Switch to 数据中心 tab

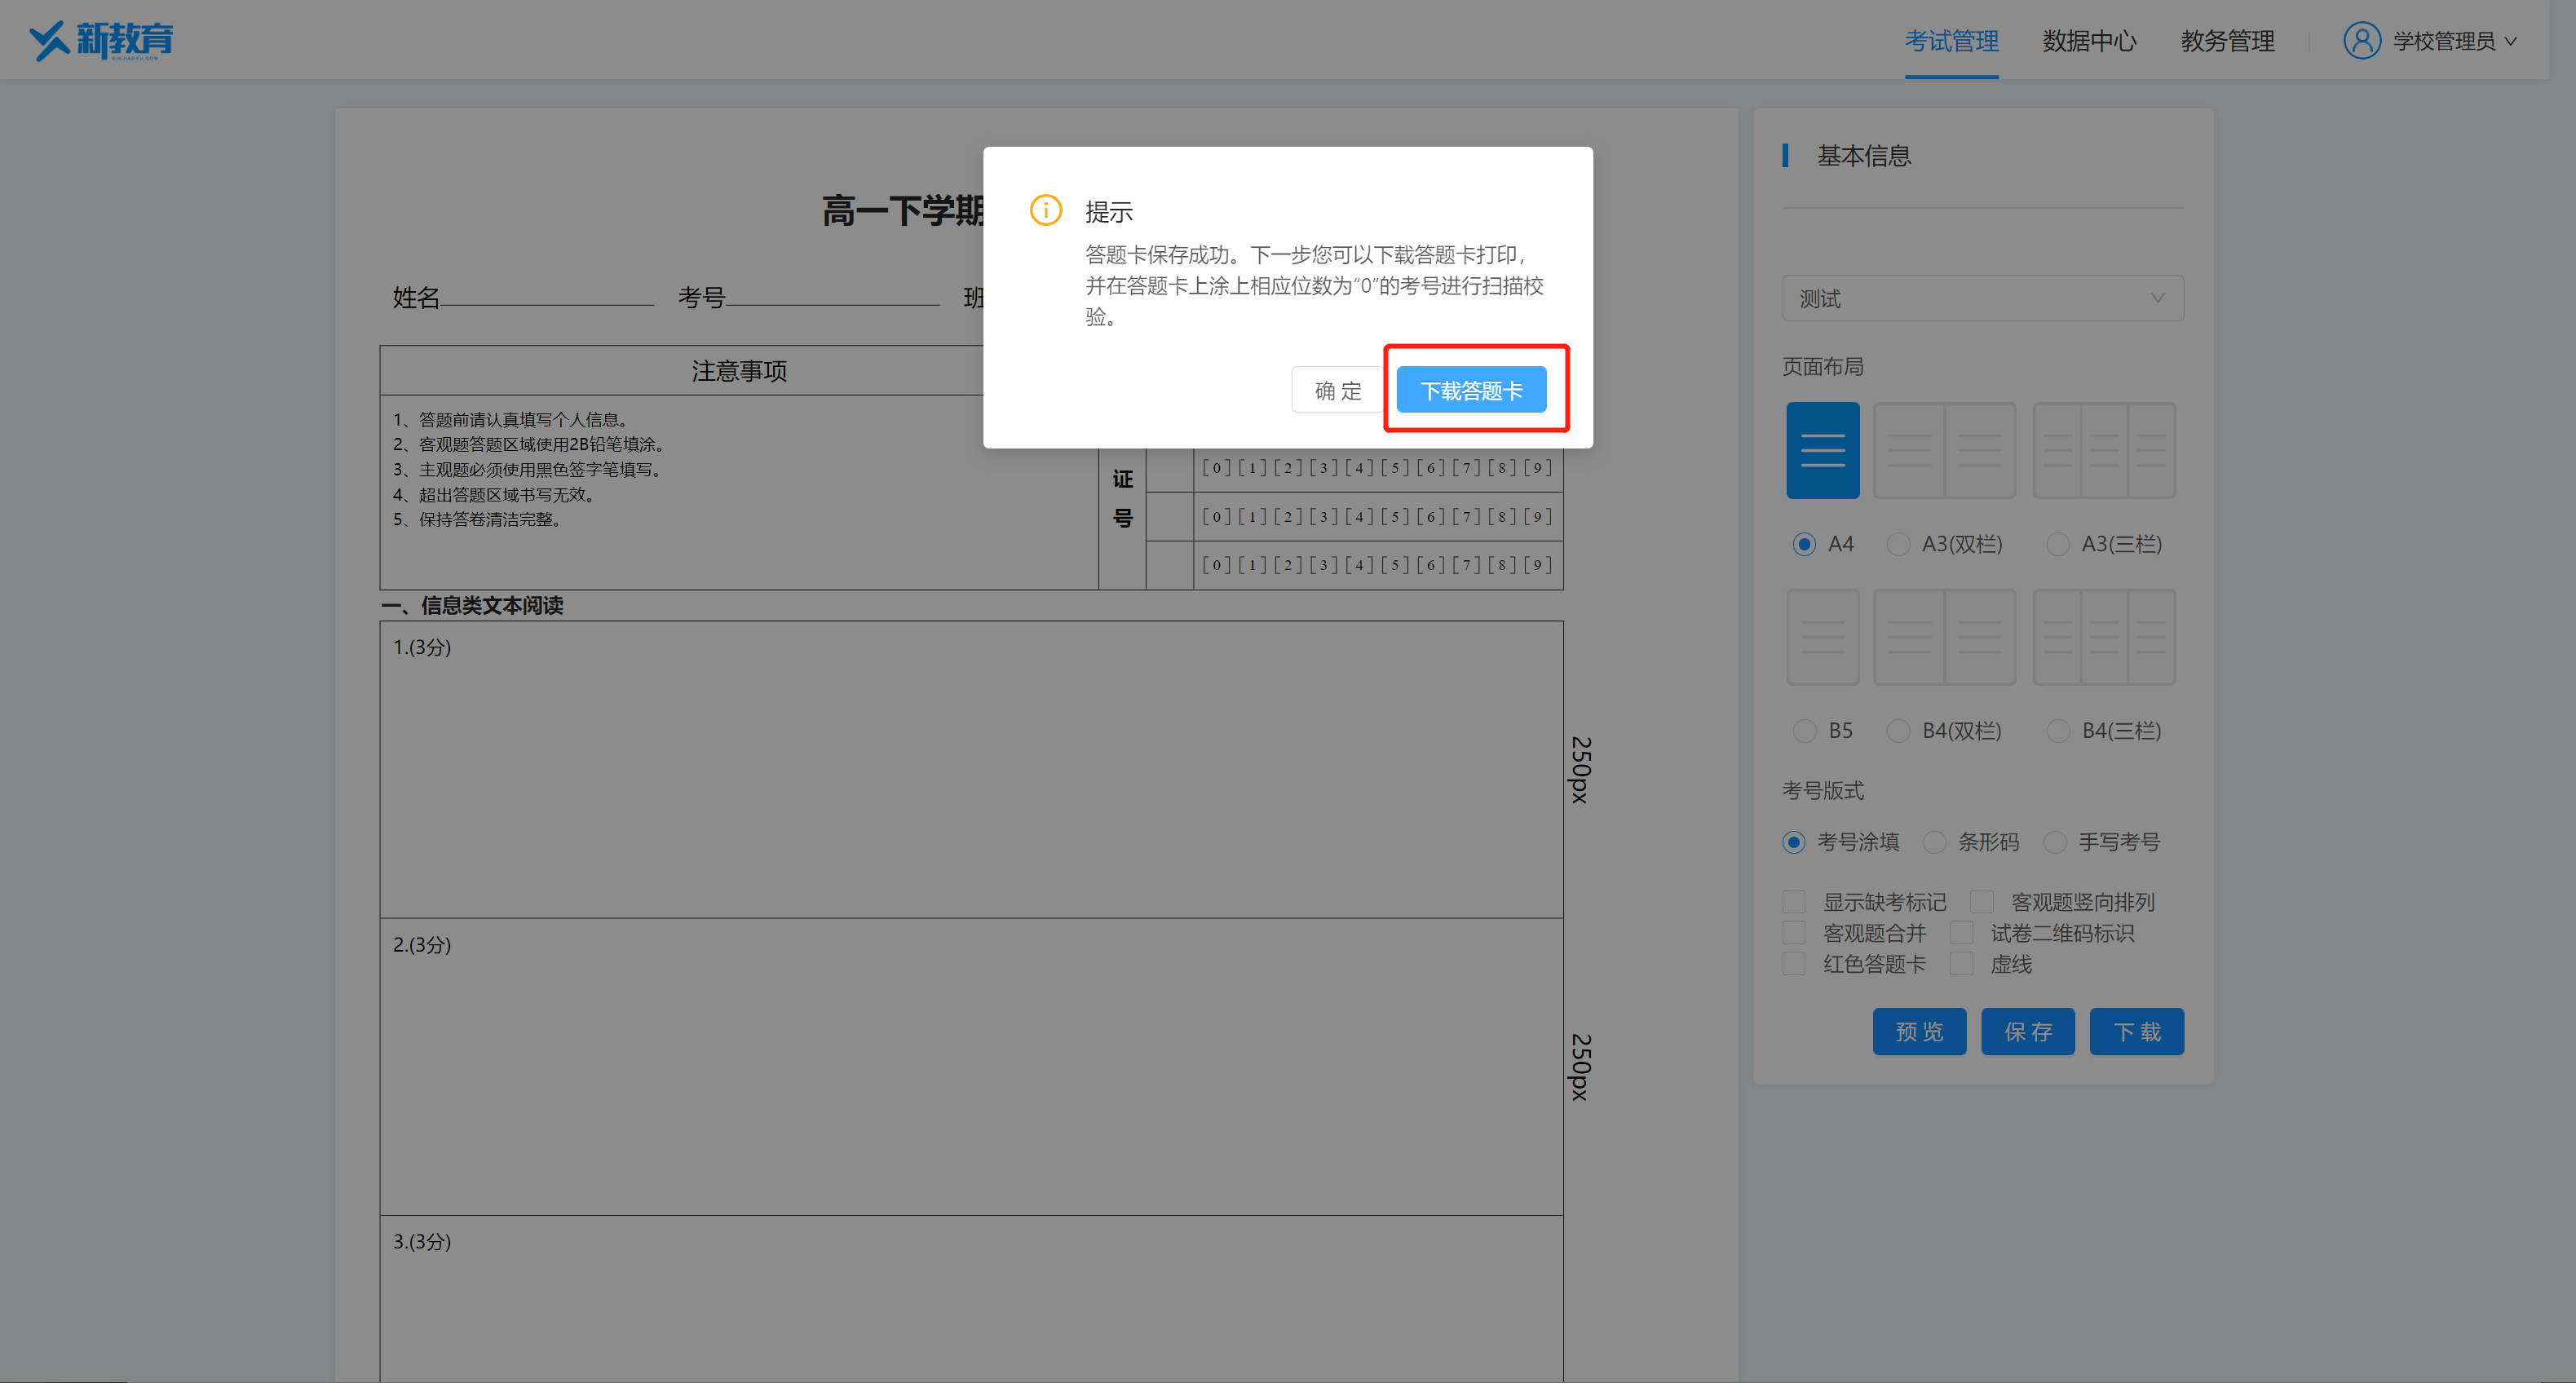(2088, 41)
